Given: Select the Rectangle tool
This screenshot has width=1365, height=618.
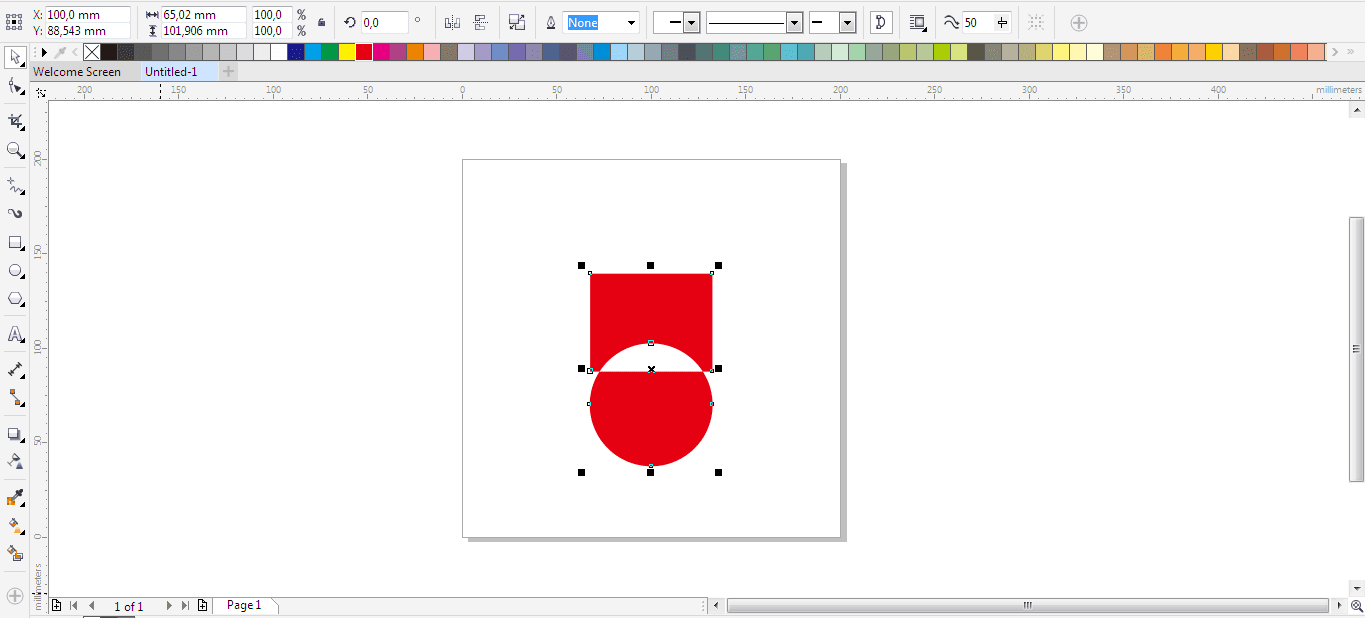Looking at the screenshot, I should (x=14, y=242).
